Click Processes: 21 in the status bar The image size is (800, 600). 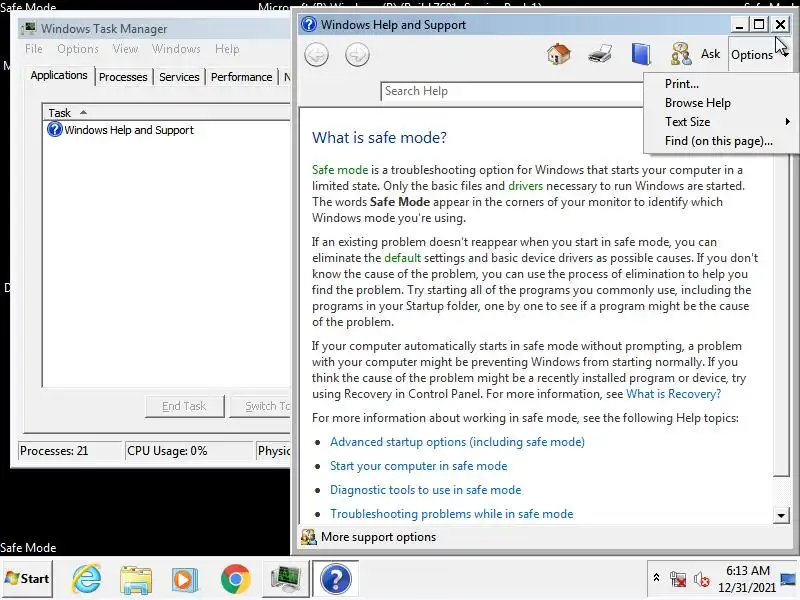tap(70, 451)
